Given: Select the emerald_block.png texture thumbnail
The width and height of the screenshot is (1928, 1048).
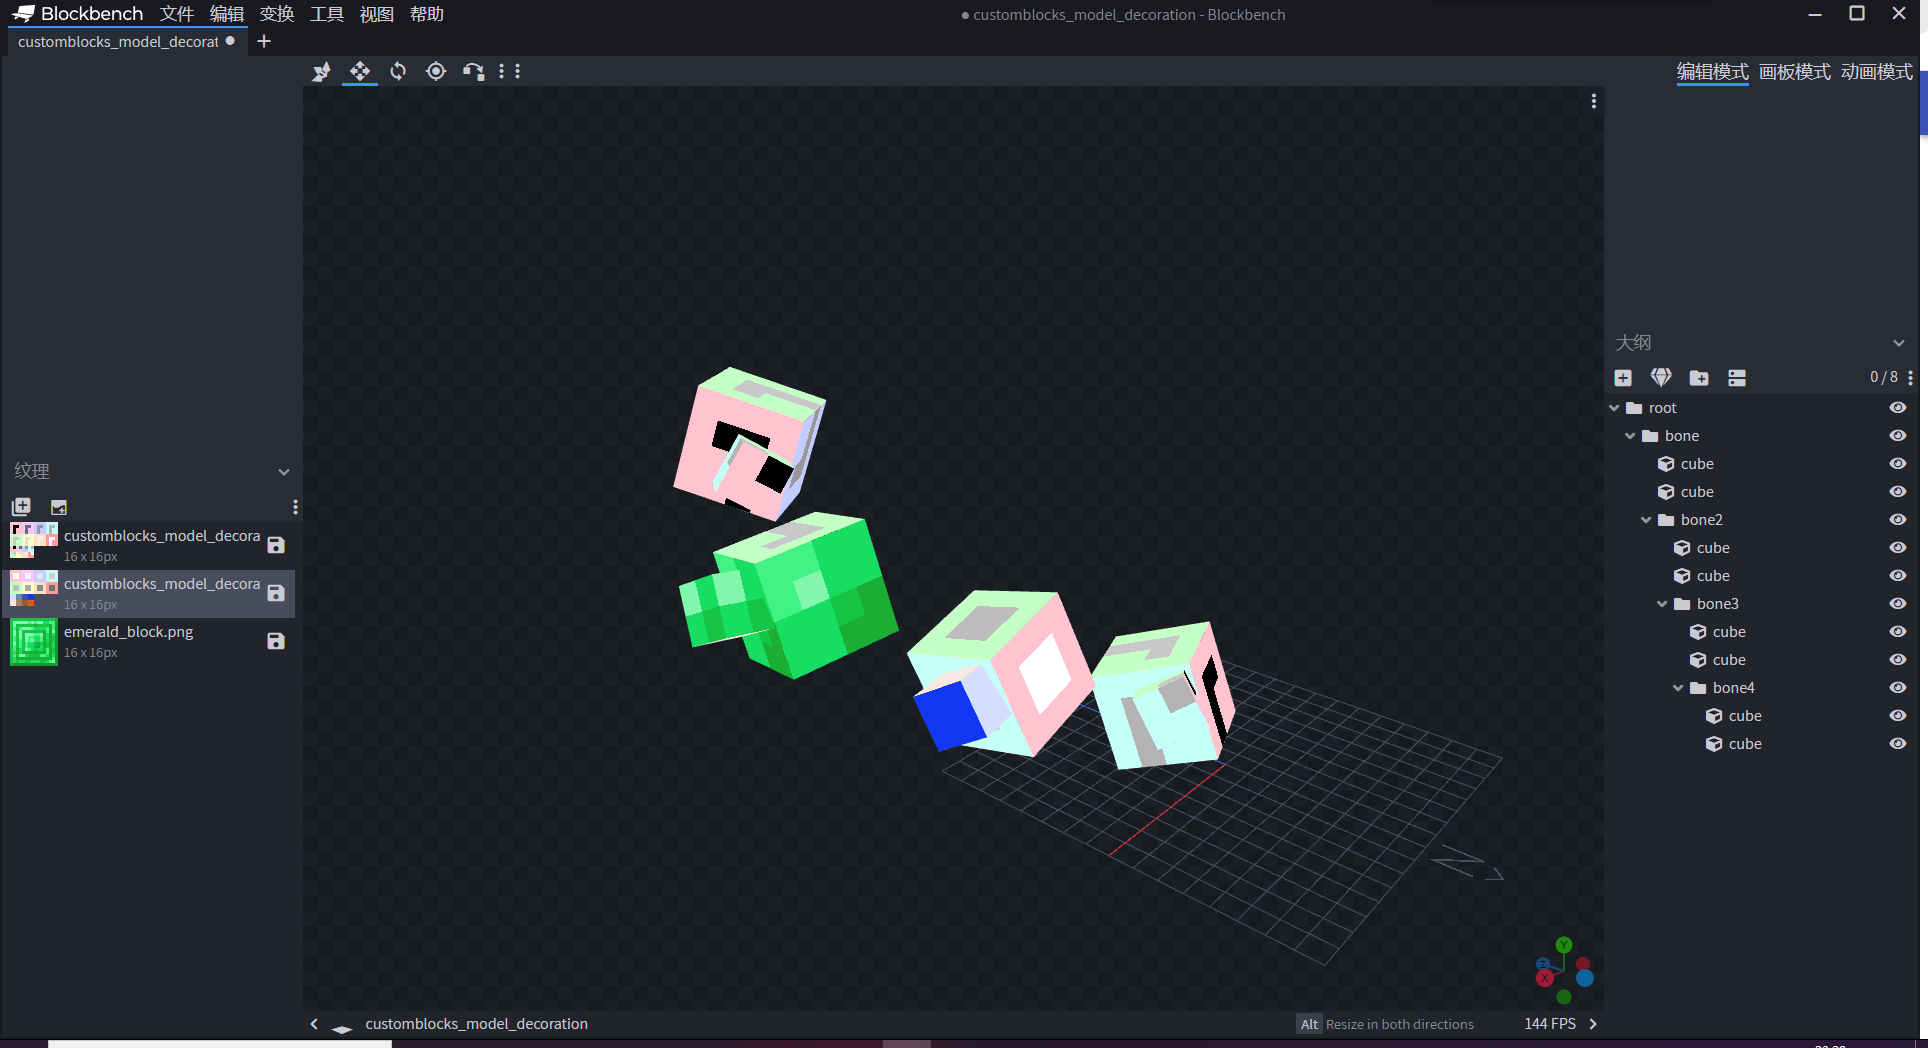Looking at the screenshot, I should tap(34, 642).
